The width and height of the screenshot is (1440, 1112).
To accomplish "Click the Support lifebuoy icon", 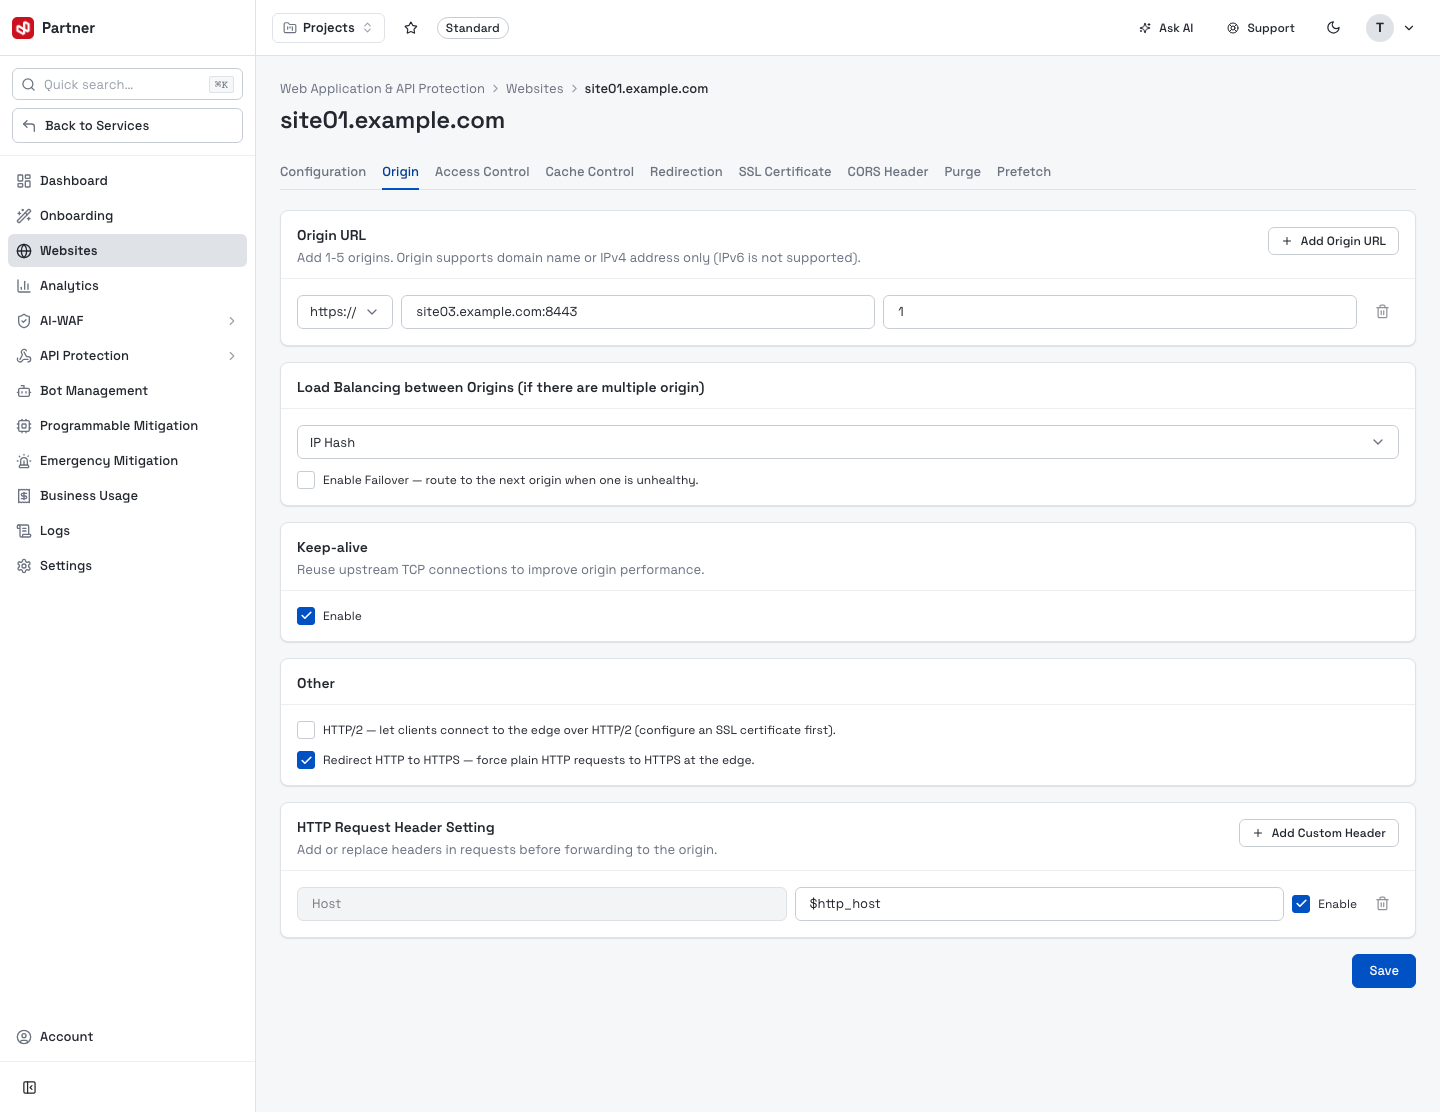I will pos(1233,28).
